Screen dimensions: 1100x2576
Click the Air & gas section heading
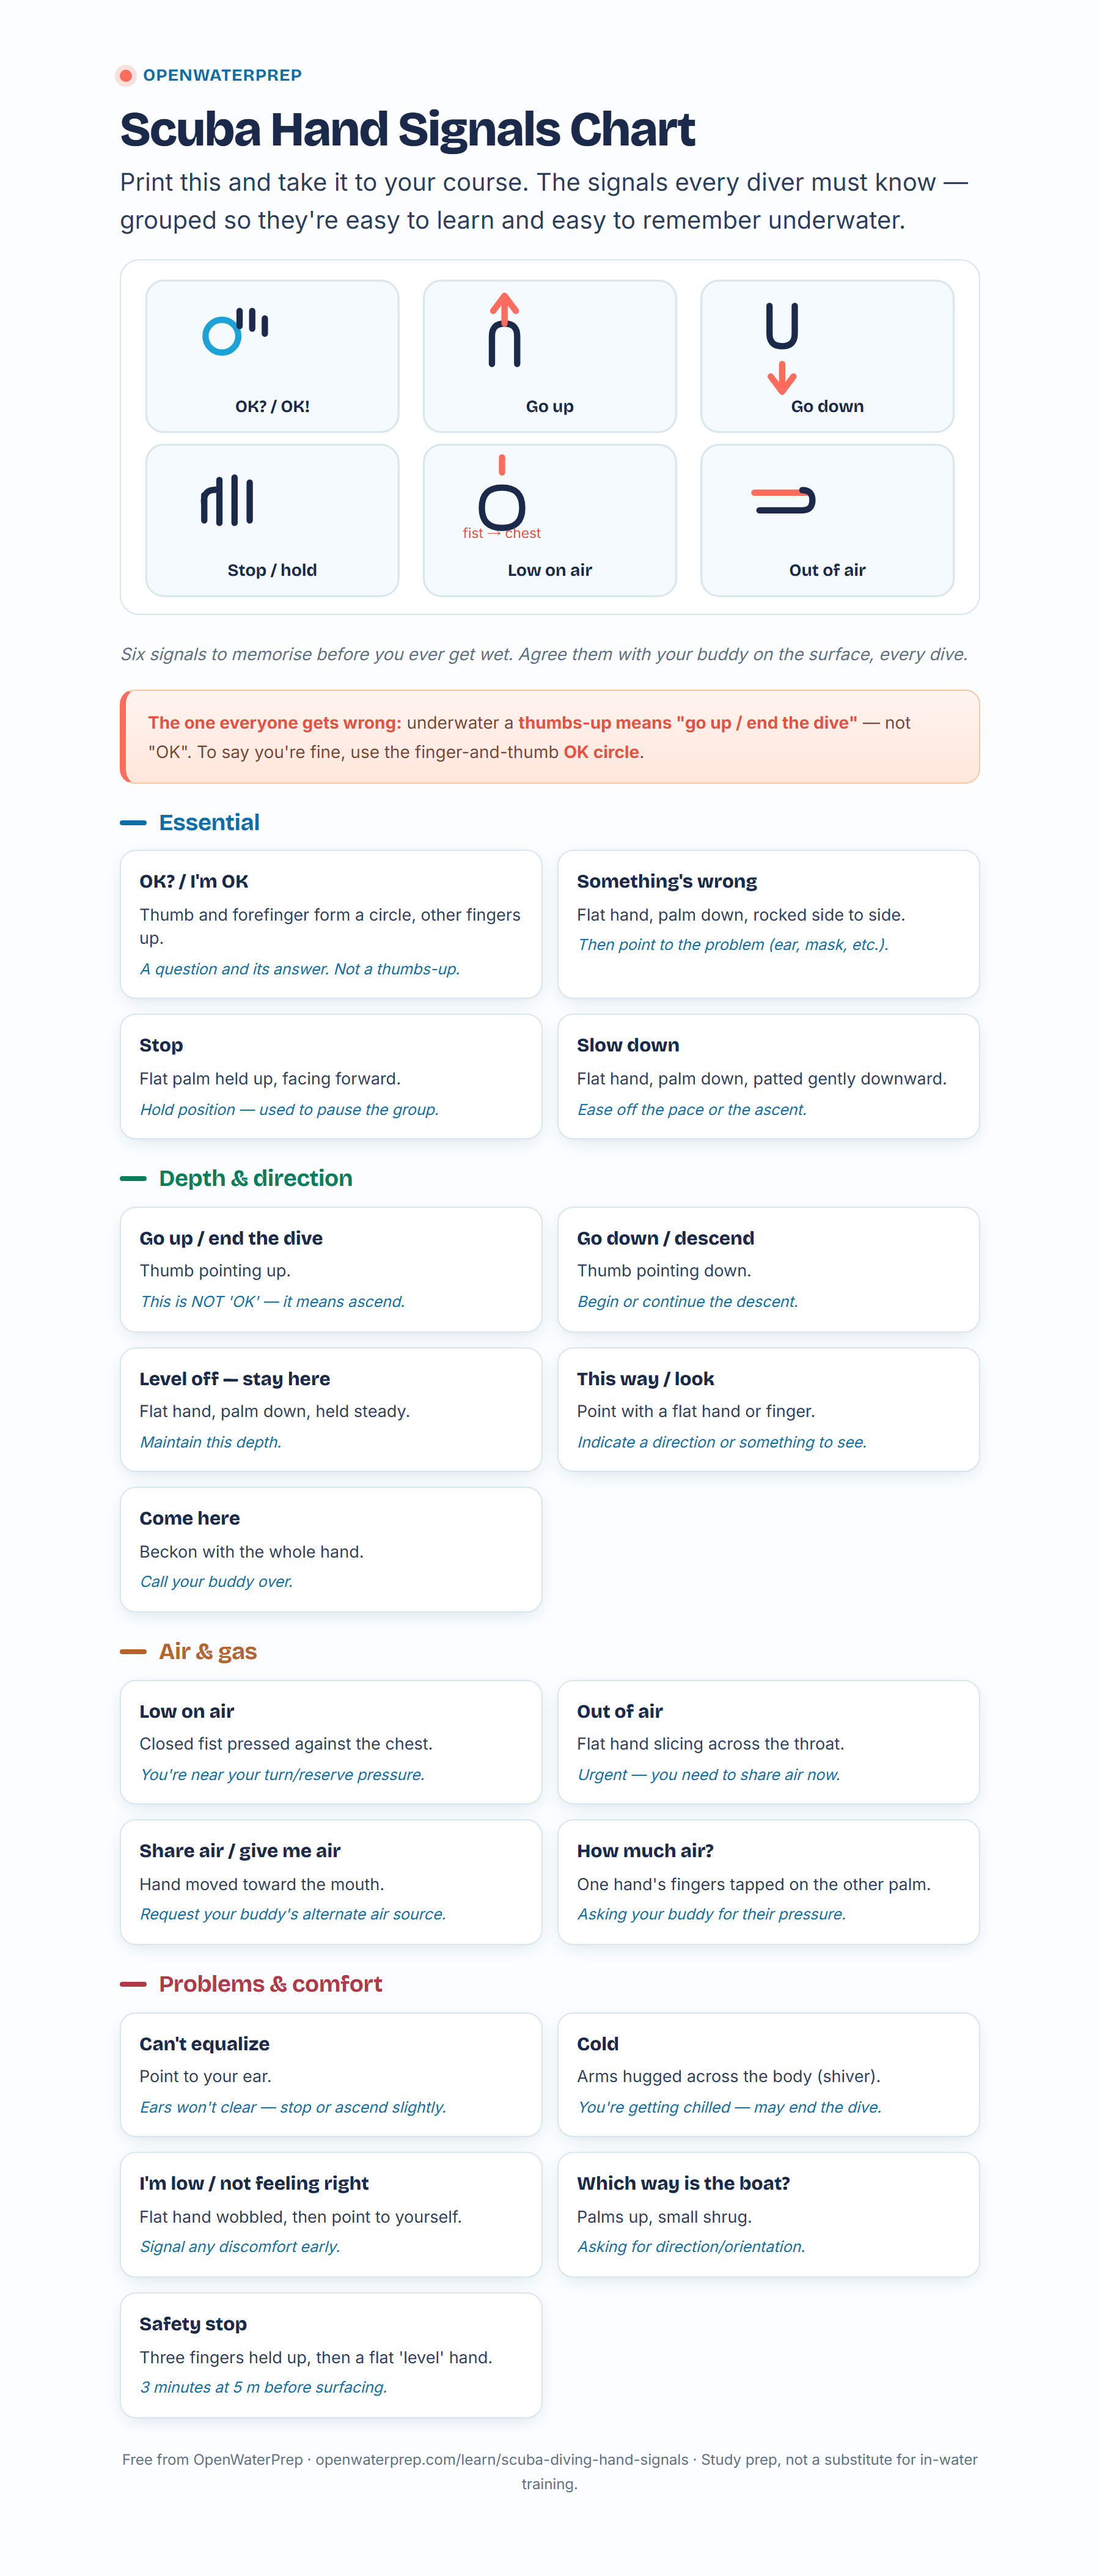click(208, 1651)
